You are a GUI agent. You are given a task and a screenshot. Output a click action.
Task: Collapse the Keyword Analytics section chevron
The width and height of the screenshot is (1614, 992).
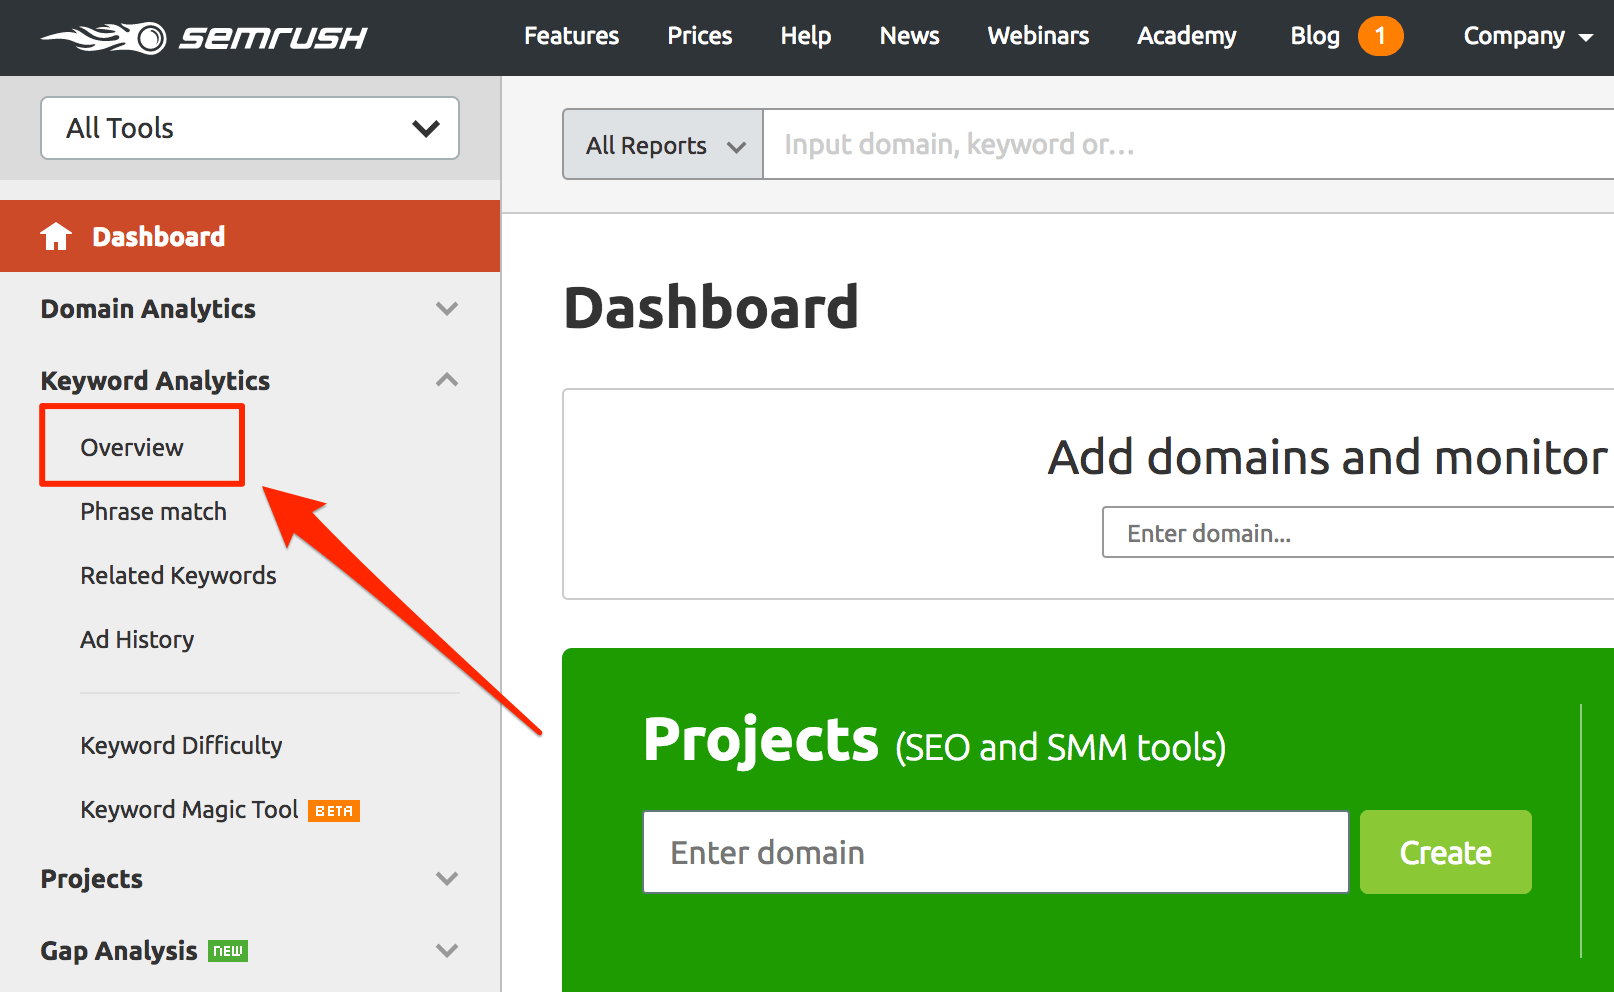(447, 380)
